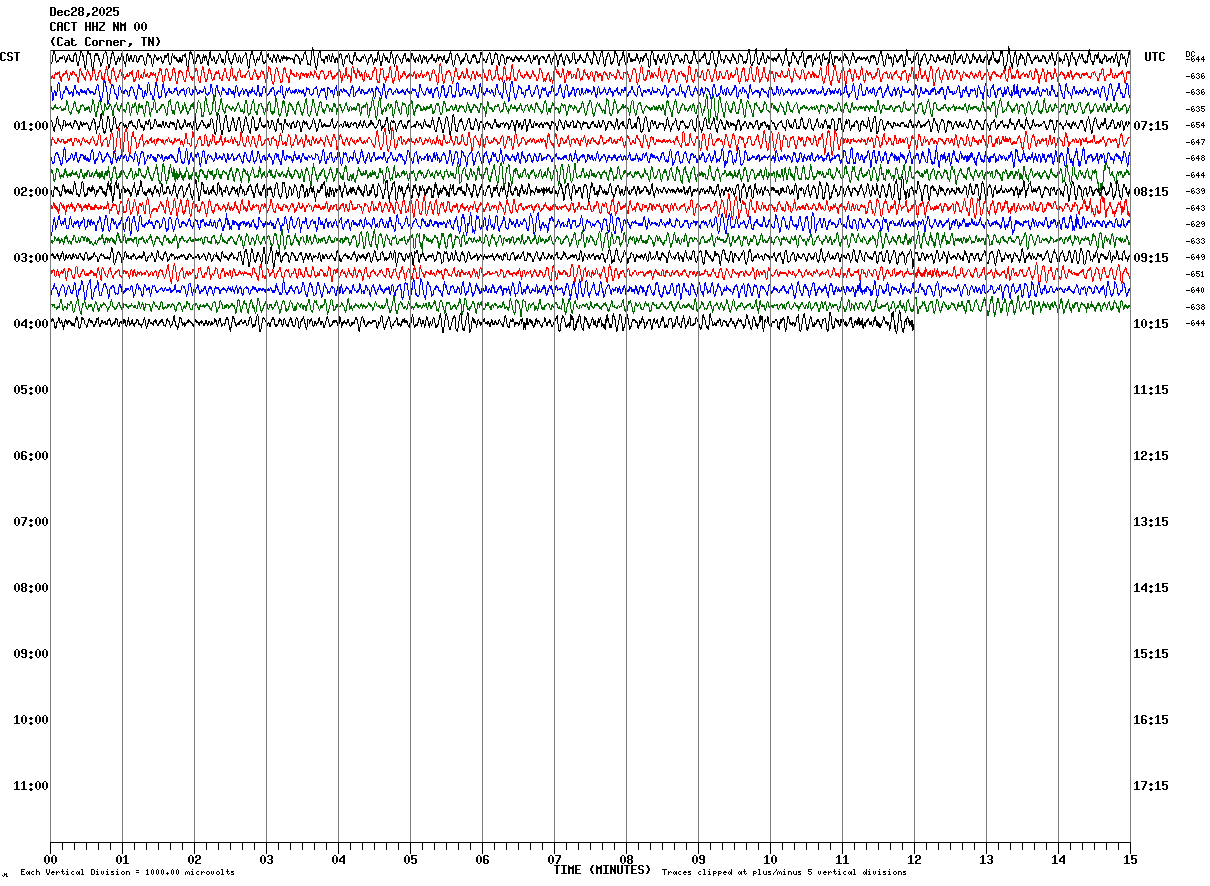Click the DC offset value '-649'
The width and height of the screenshot is (1210, 886).
pos(1195,257)
